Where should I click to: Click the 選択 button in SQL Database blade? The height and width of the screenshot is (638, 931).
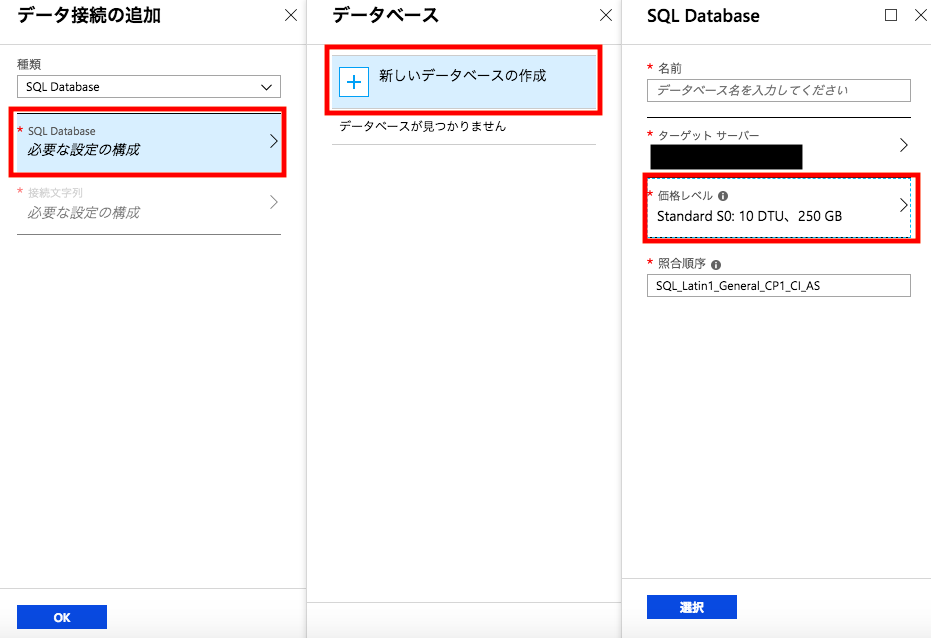pyautogui.click(x=691, y=606)
